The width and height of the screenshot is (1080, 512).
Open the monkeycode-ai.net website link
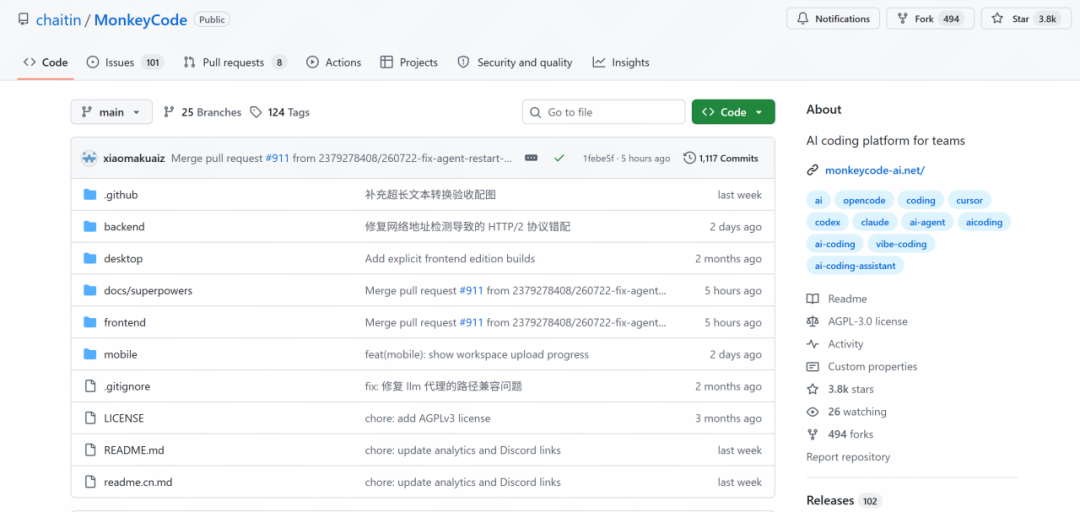coord(874,170)
